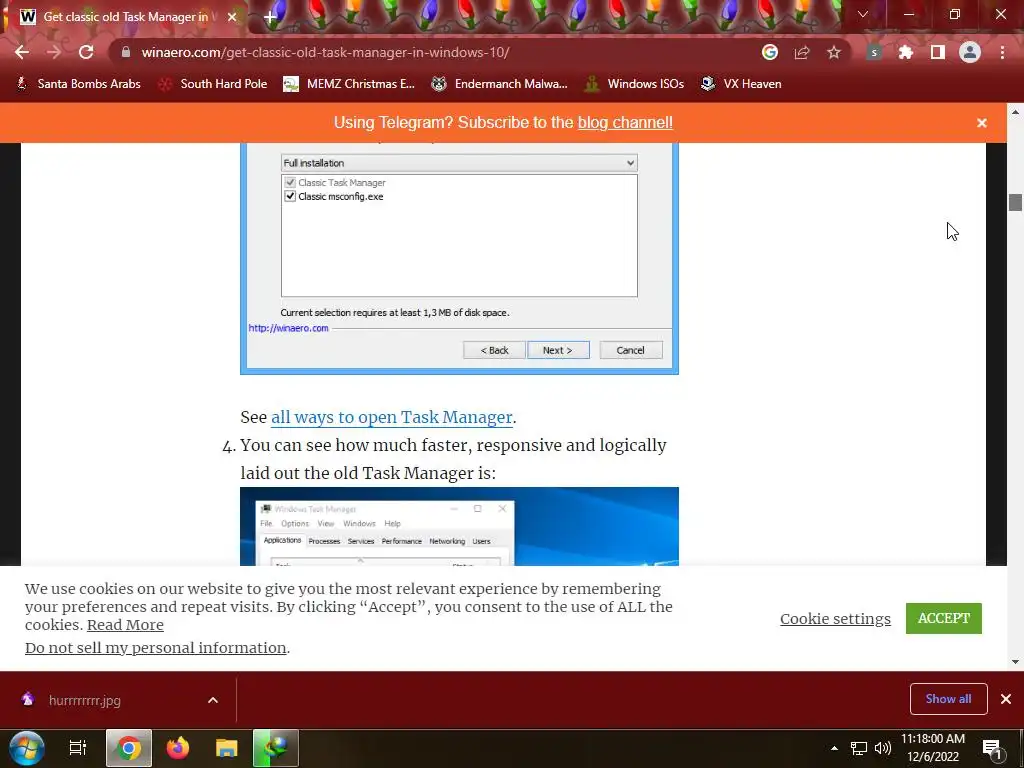Open the Chrome profile avatar
The width and height of the screenshot is (1024, 768).
click(970, 52)
